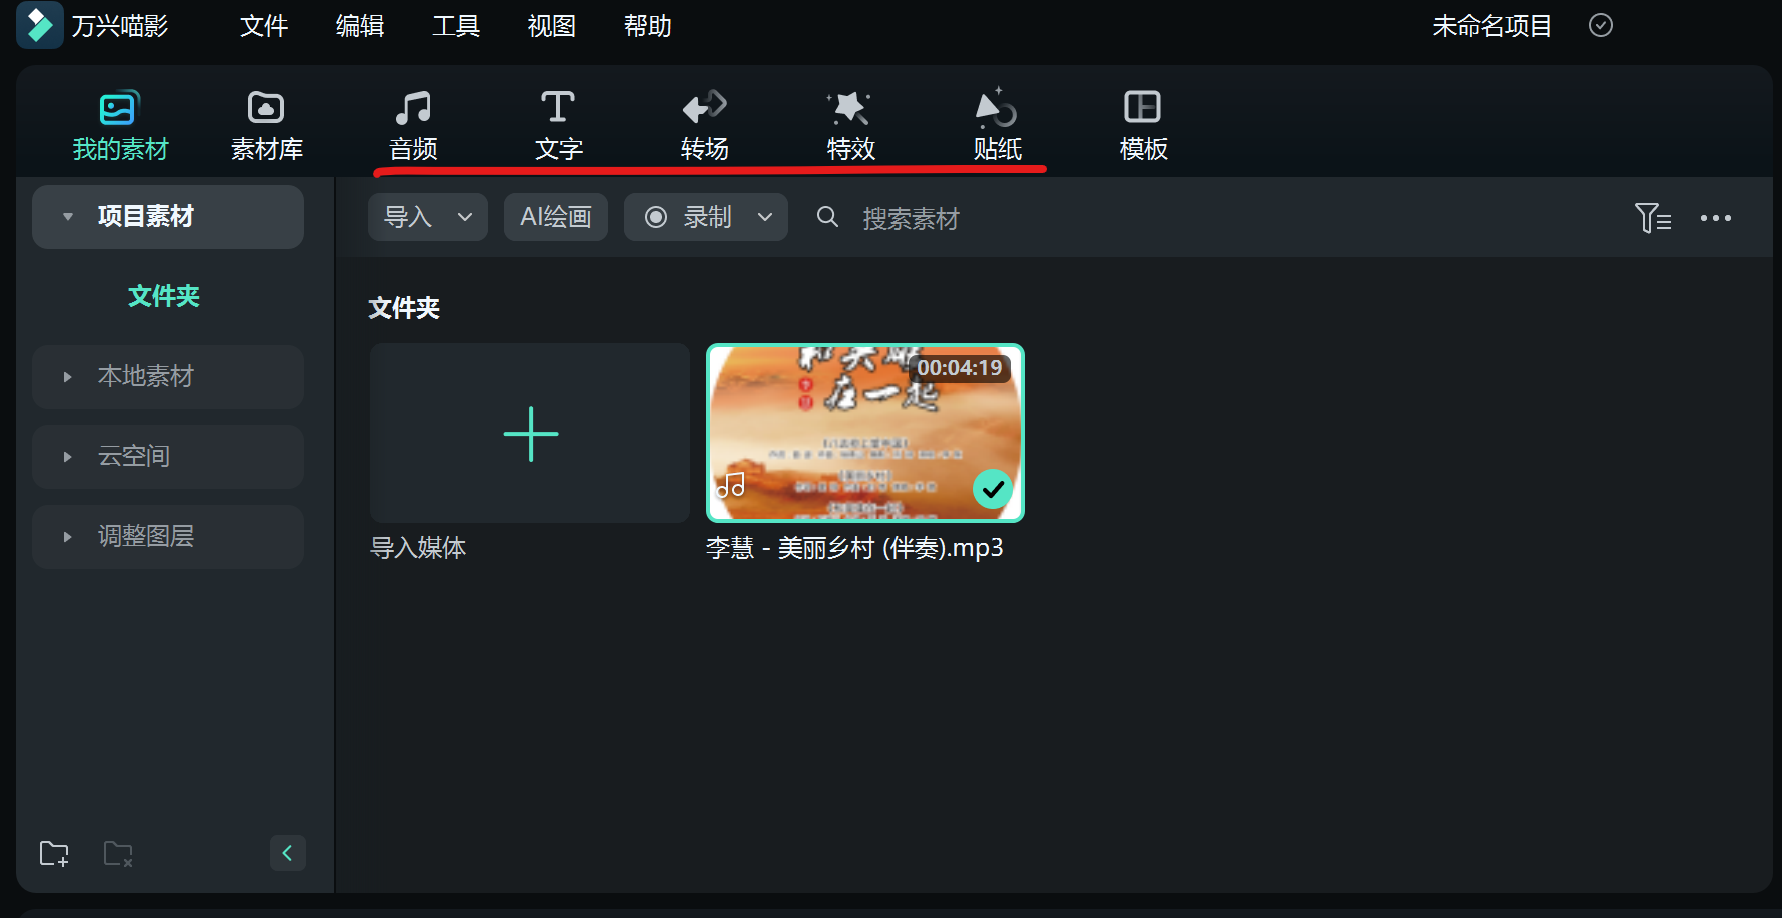Open the 贴纸 stickers panel
Screen dimensions: 1782x918
click(996, 123)
